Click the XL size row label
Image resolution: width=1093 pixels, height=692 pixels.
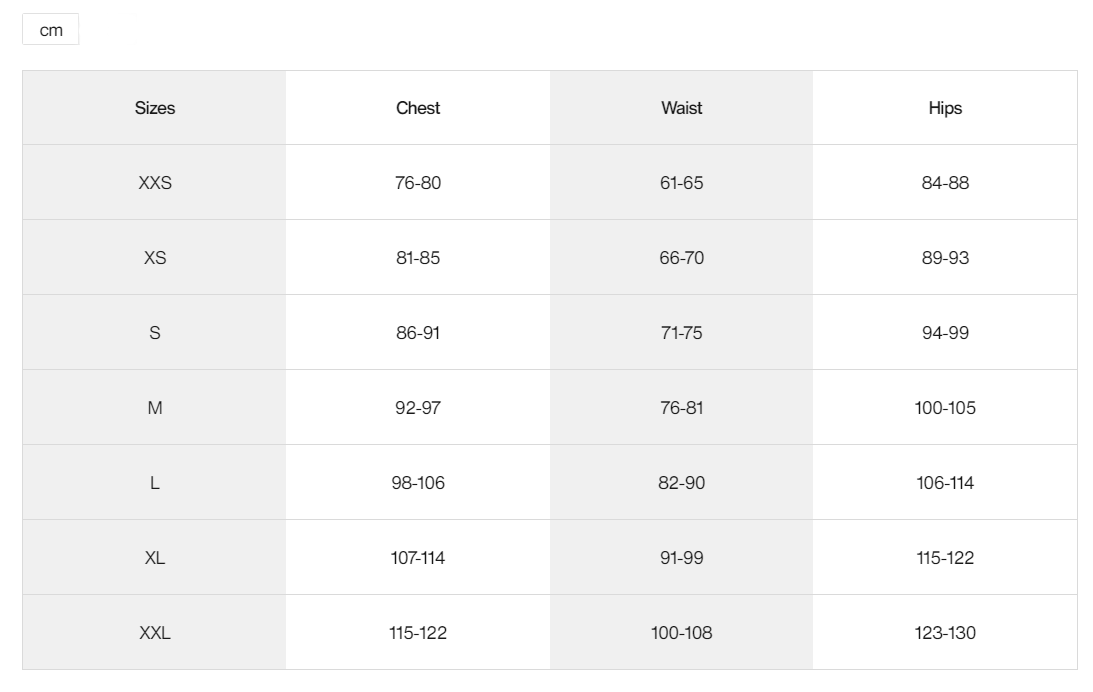154,558
